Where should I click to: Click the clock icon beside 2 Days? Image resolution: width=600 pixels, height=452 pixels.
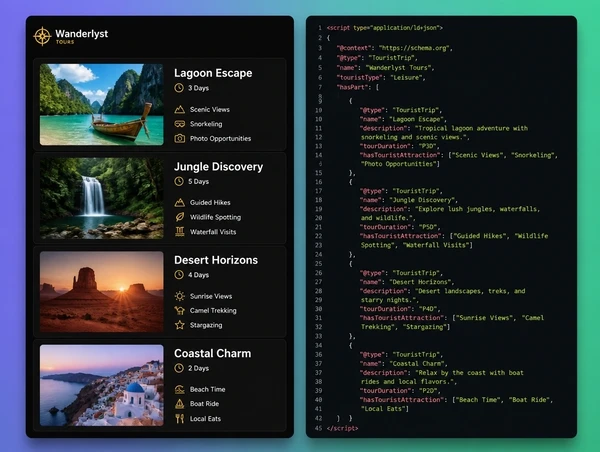(179, 368)
